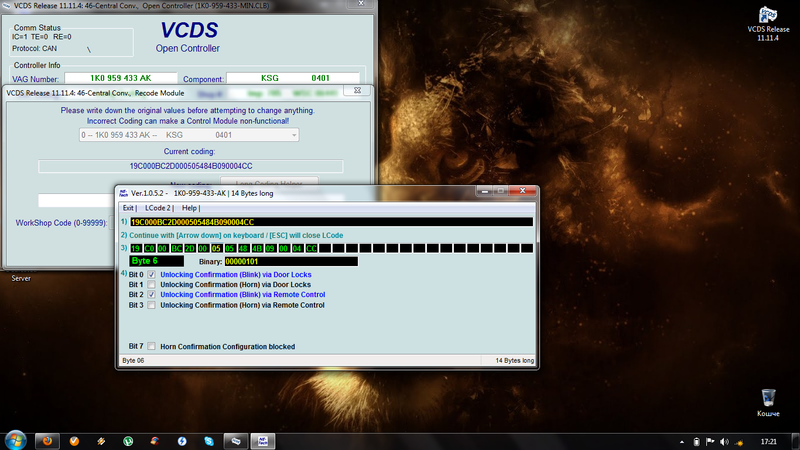
Task: Select the 00 byte cell between C0 and BC
Action: [162, 248]
